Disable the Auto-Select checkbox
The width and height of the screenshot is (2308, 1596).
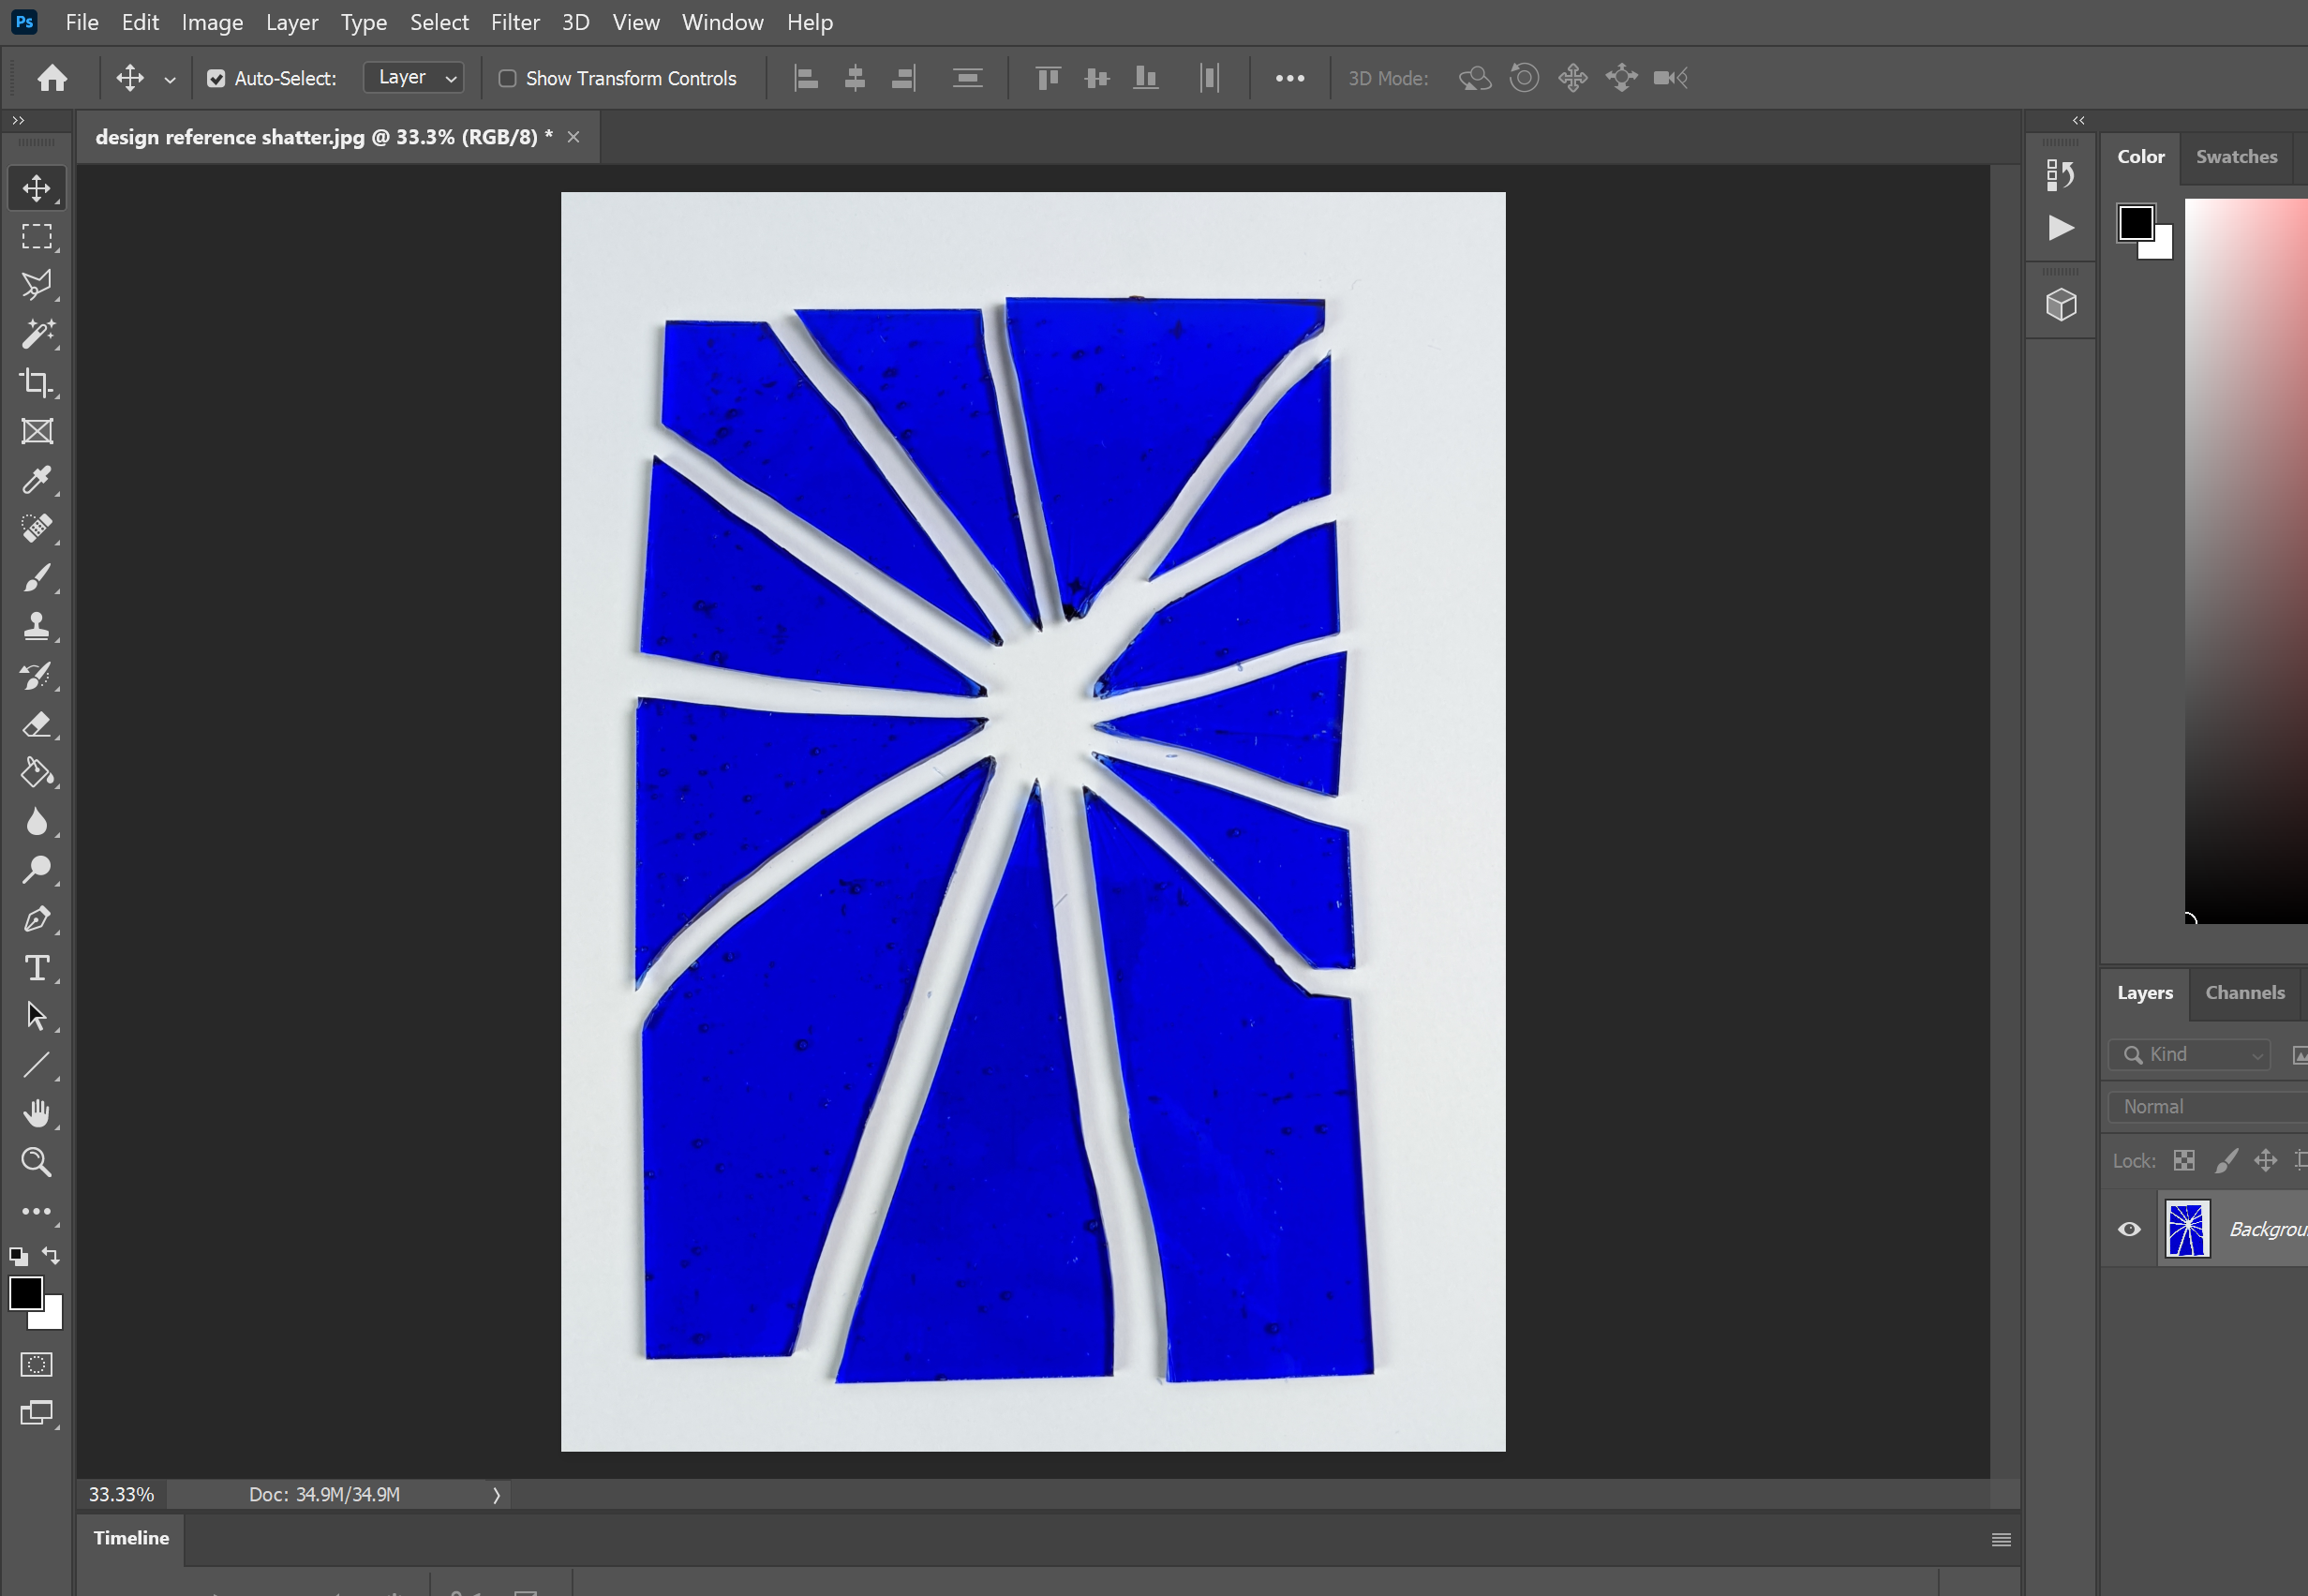click(x=217, y=77)
